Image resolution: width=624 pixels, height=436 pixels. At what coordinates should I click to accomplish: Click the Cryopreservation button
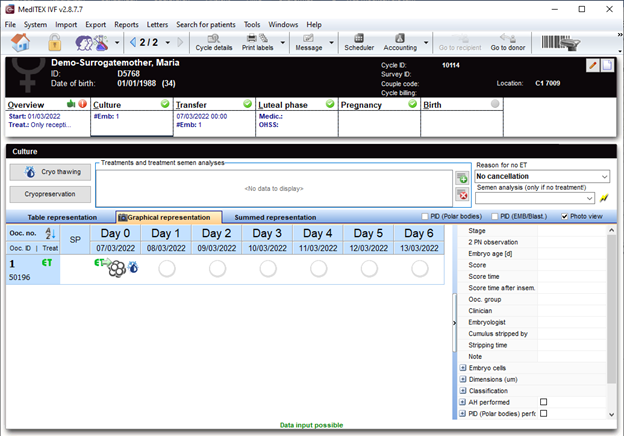[x=50, y=194]
